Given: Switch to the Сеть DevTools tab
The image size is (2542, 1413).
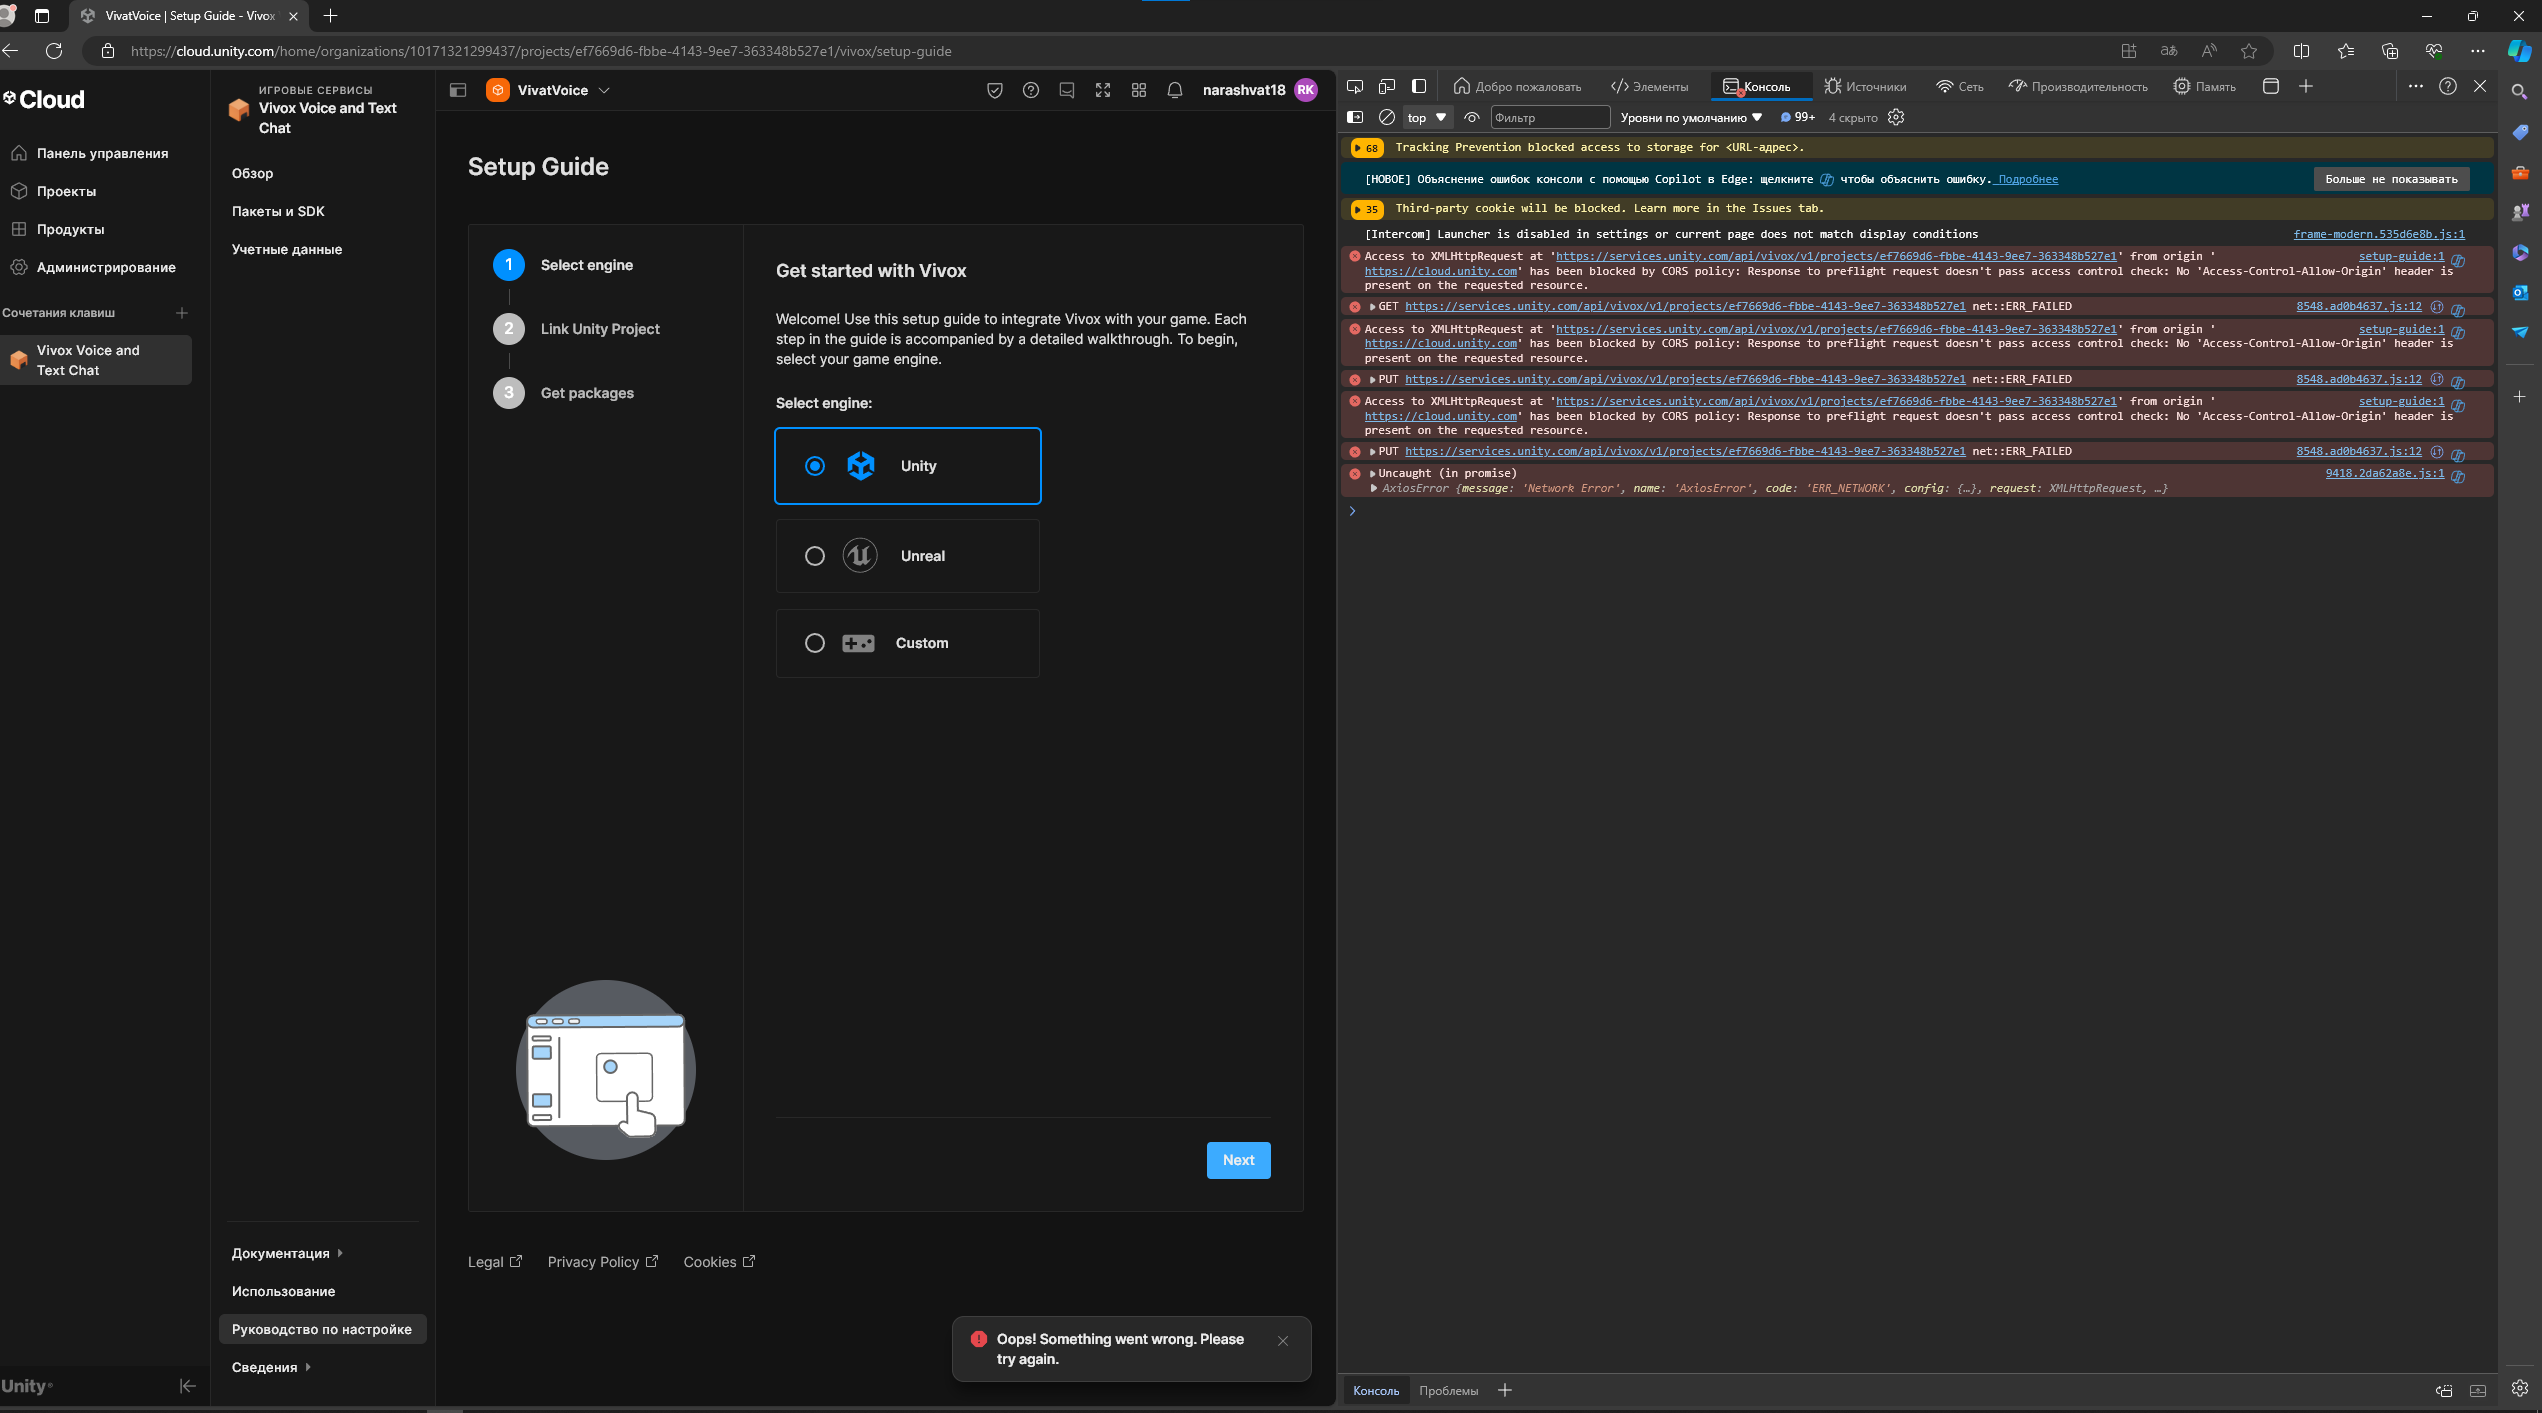Looking at the screenshot, I should point(1959,86).
